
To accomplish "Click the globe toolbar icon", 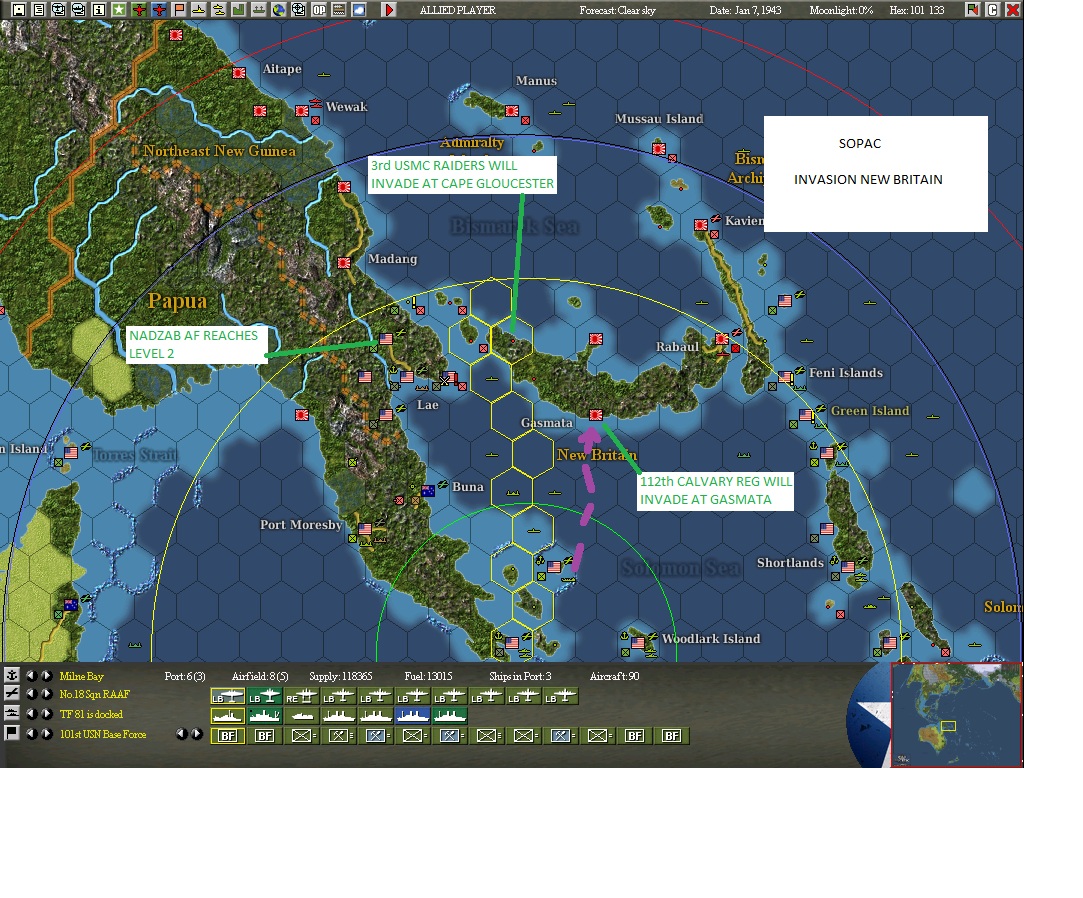I will tap(279, 10).
